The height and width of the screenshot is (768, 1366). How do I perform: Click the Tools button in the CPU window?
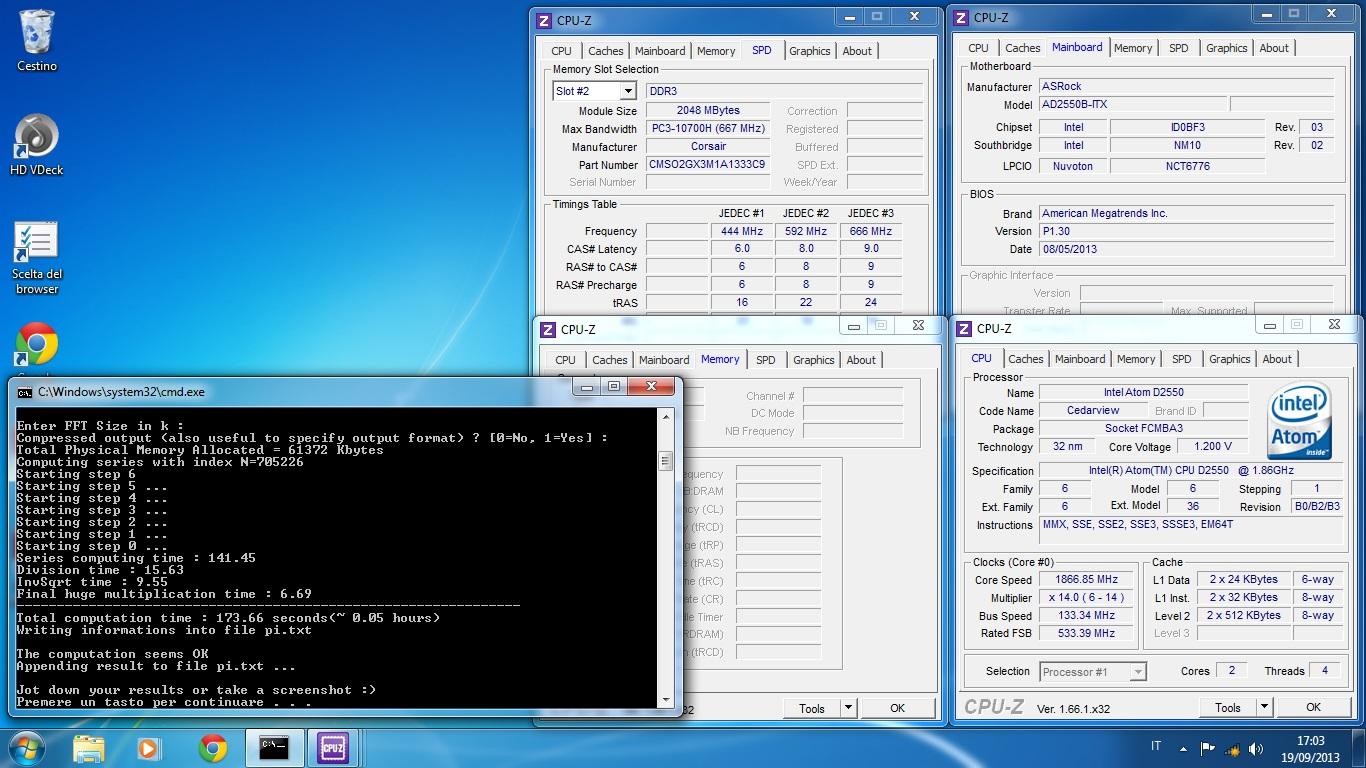pos(1227,707)
